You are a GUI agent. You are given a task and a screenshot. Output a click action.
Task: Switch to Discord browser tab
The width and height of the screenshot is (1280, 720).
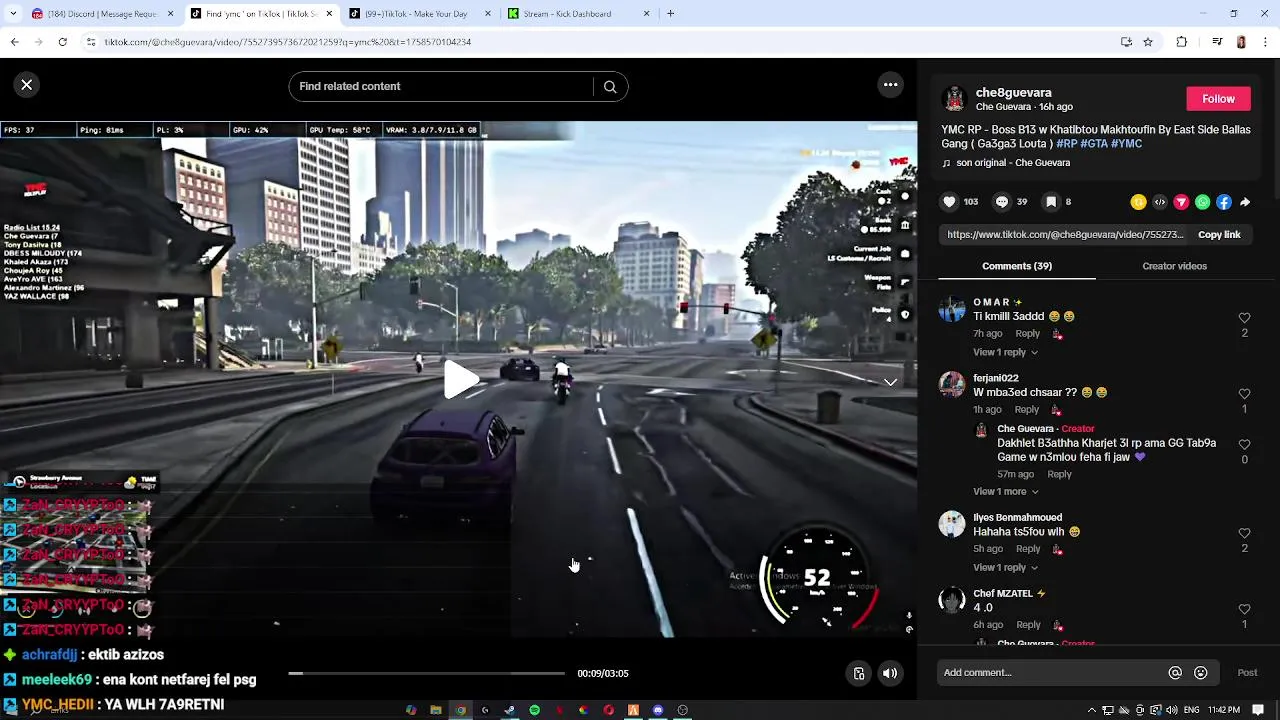click(103, 14)
